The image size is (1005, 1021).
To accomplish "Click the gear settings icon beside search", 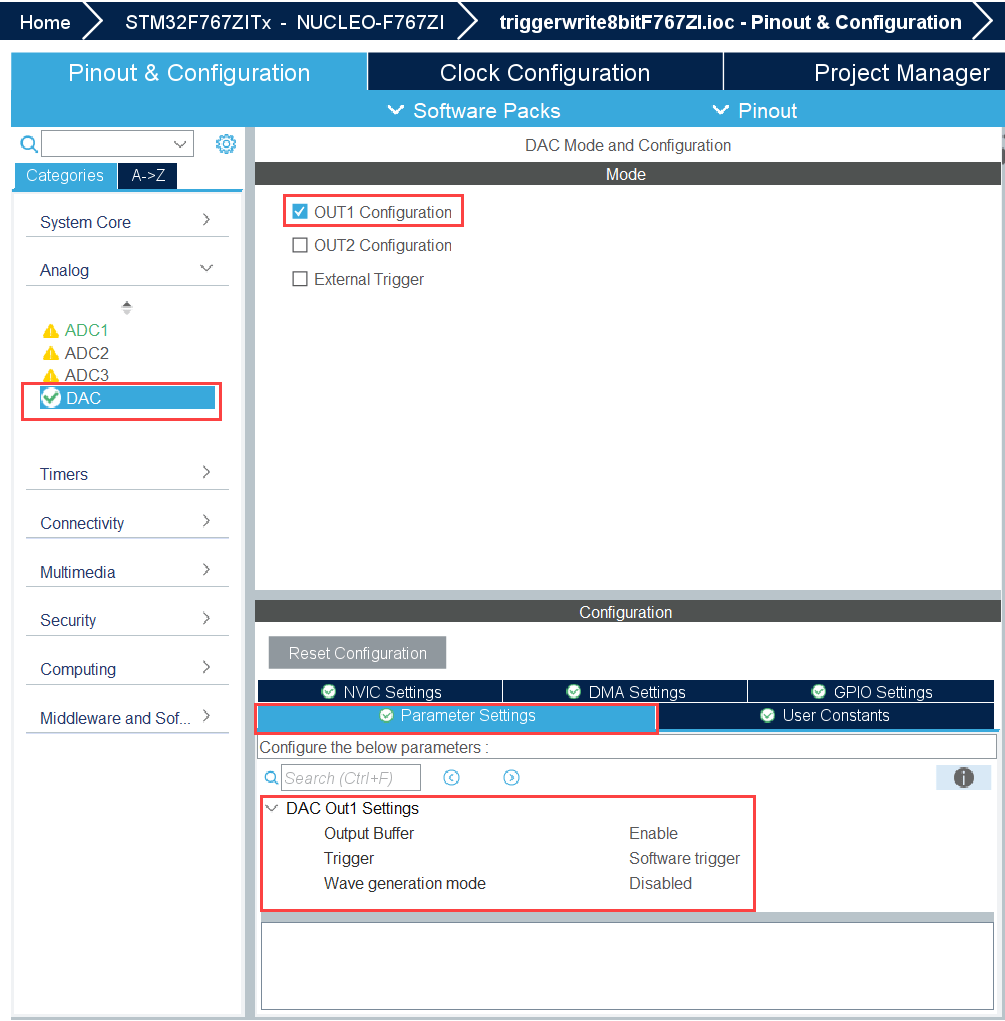I will pyautogui.click(x=226, y=144).
